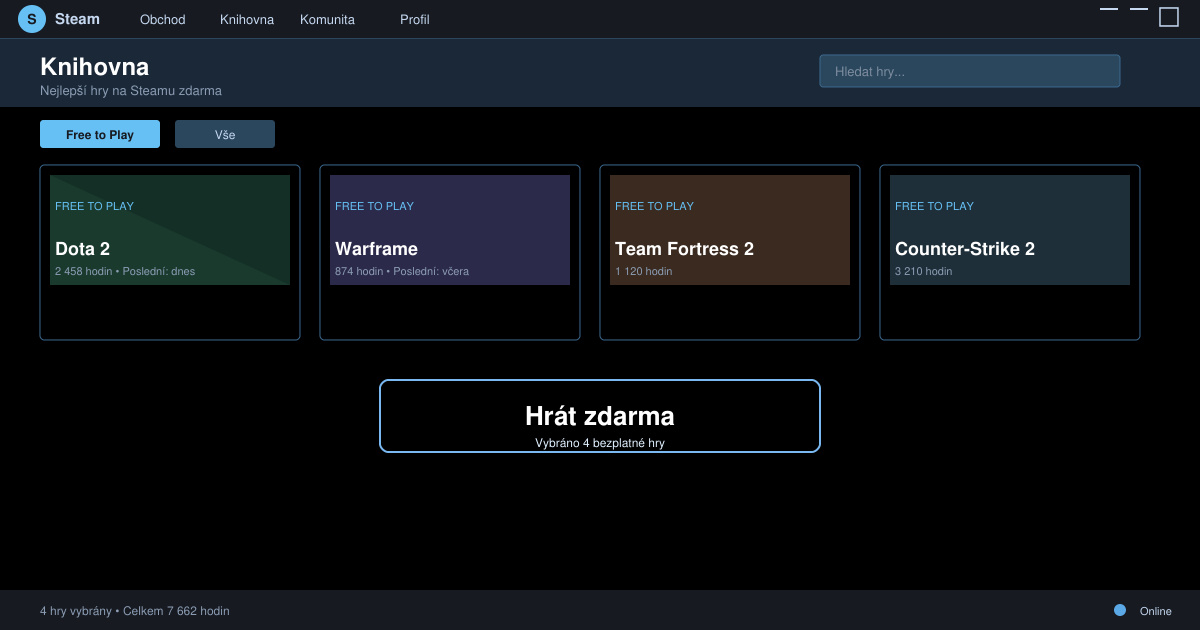Click the status text '4 hry vybrány • Celkem 7 662 hodin'
Image resolution: width=1200 pixels, height=630 pixels.
pyautogui.click(x=135, y=611)
